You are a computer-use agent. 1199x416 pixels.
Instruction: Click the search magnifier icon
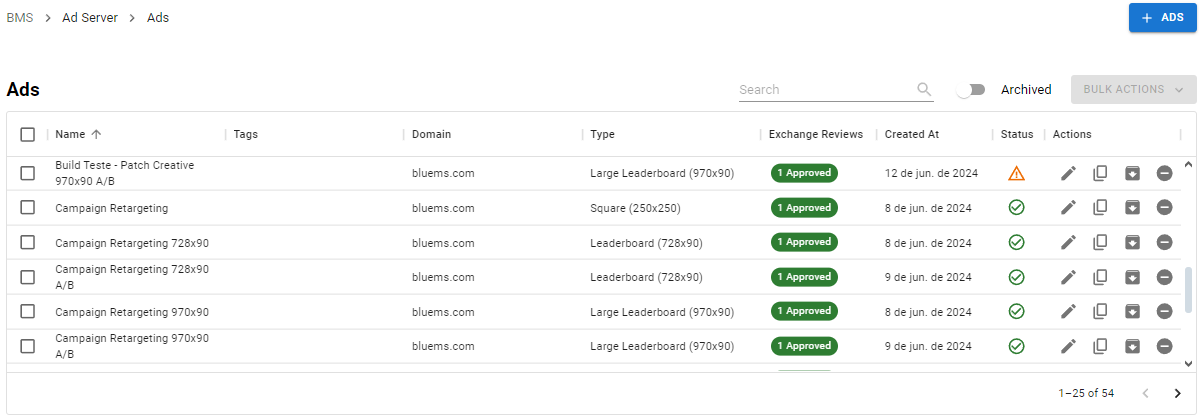point(924,89)
